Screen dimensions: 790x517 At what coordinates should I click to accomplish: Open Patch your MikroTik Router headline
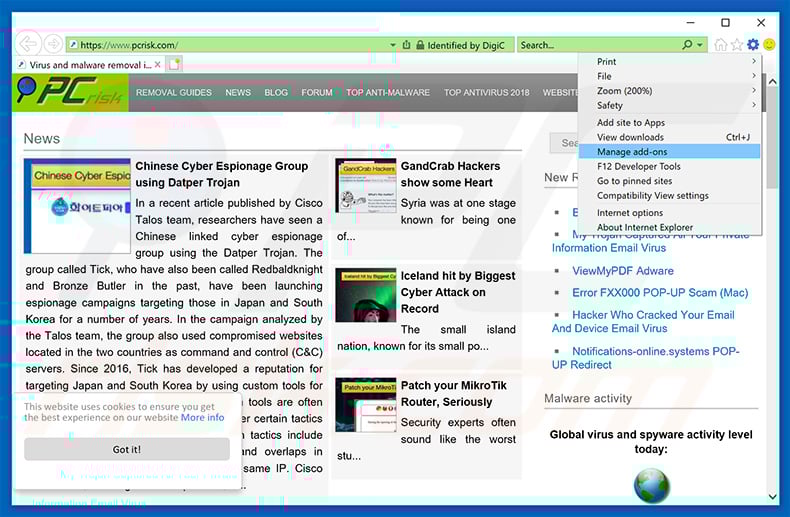pos(453,394)
